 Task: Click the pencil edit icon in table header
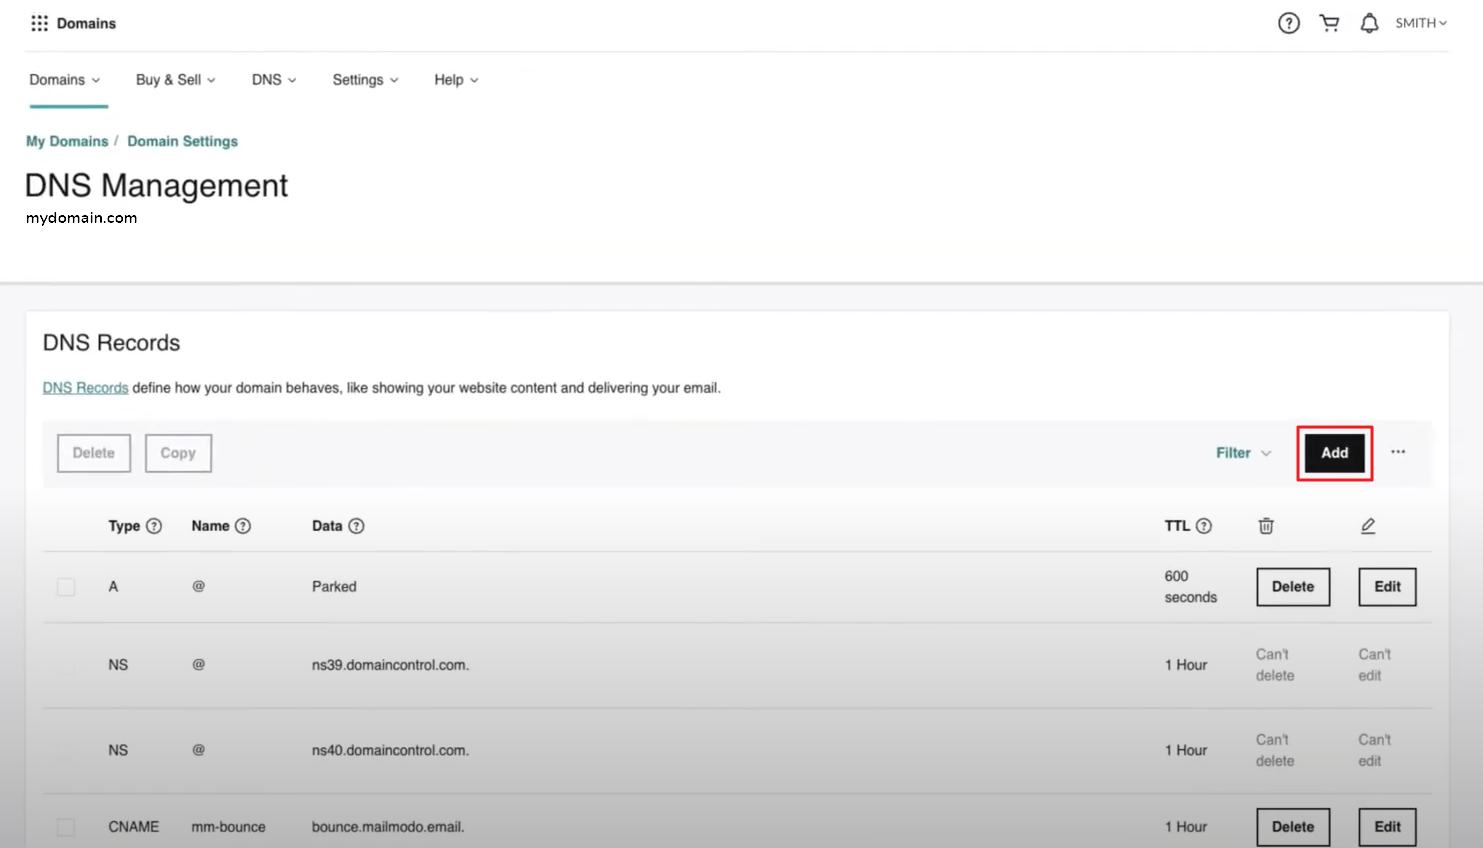click(x=1368, y=526)
